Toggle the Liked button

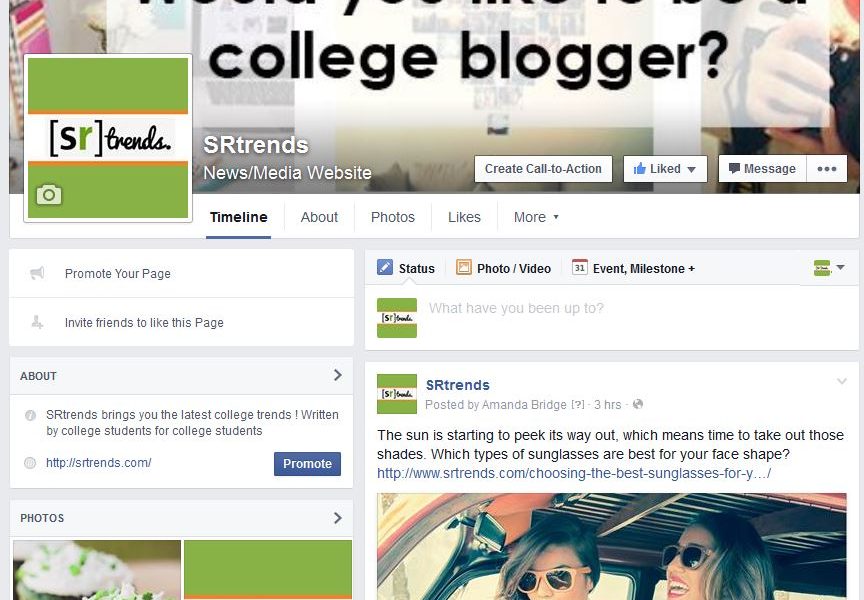(665, 169)
